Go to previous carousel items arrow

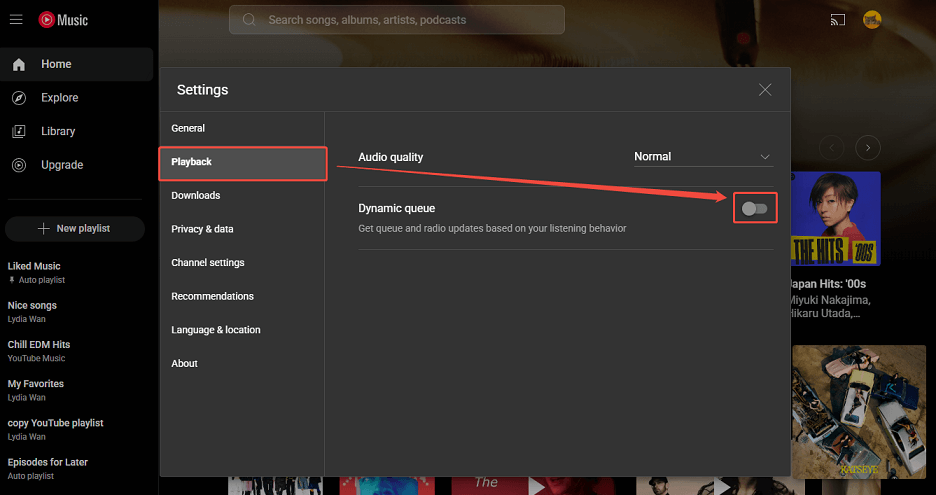[x=832, y=147]
